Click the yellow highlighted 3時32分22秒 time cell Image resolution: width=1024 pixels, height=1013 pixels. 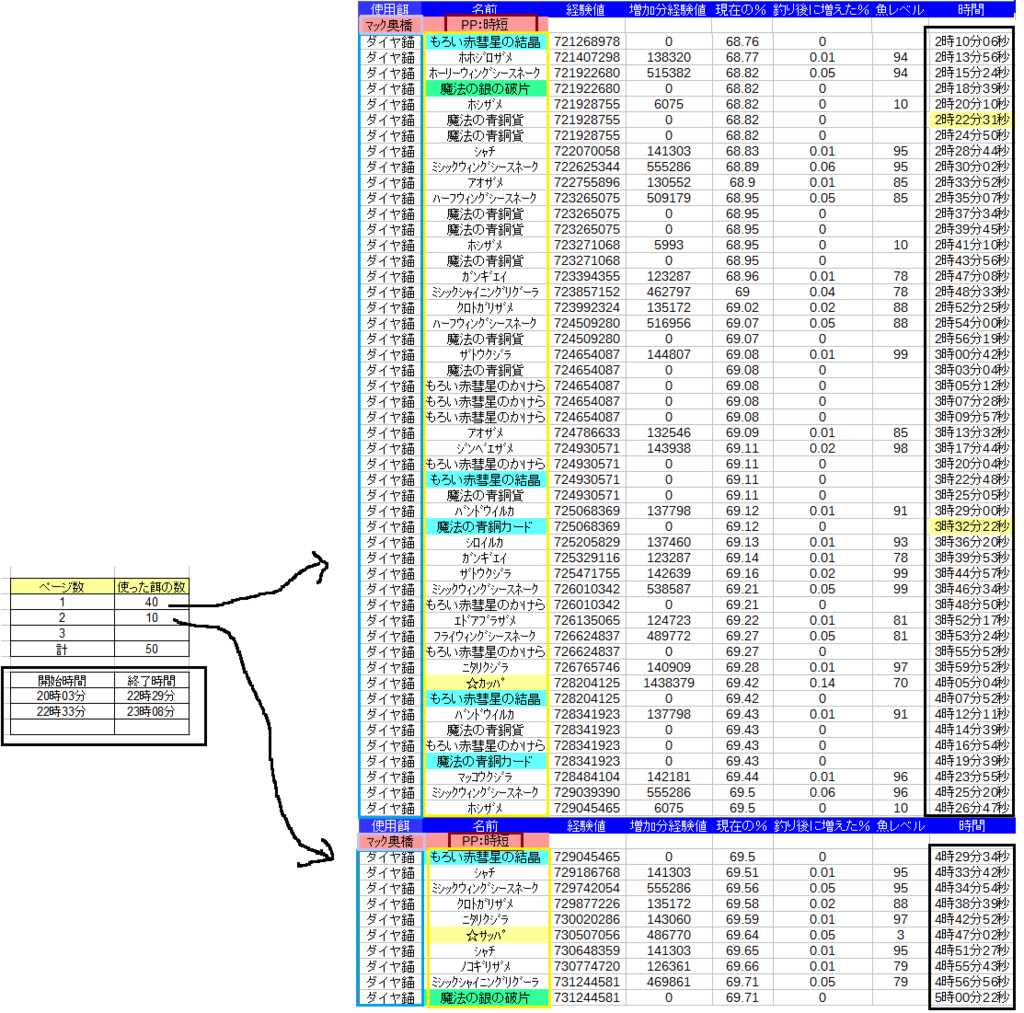pyautogui.click(x=969, y=526)
